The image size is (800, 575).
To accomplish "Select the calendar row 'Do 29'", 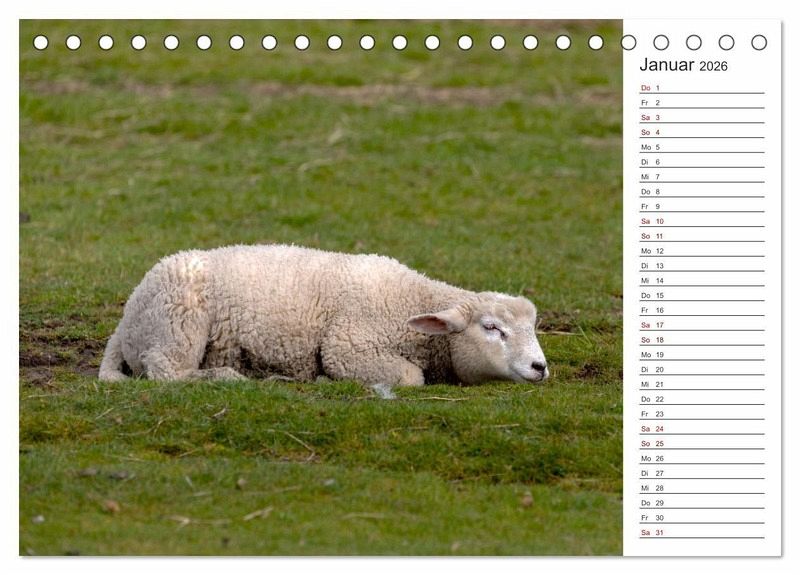I will [702, 502].
